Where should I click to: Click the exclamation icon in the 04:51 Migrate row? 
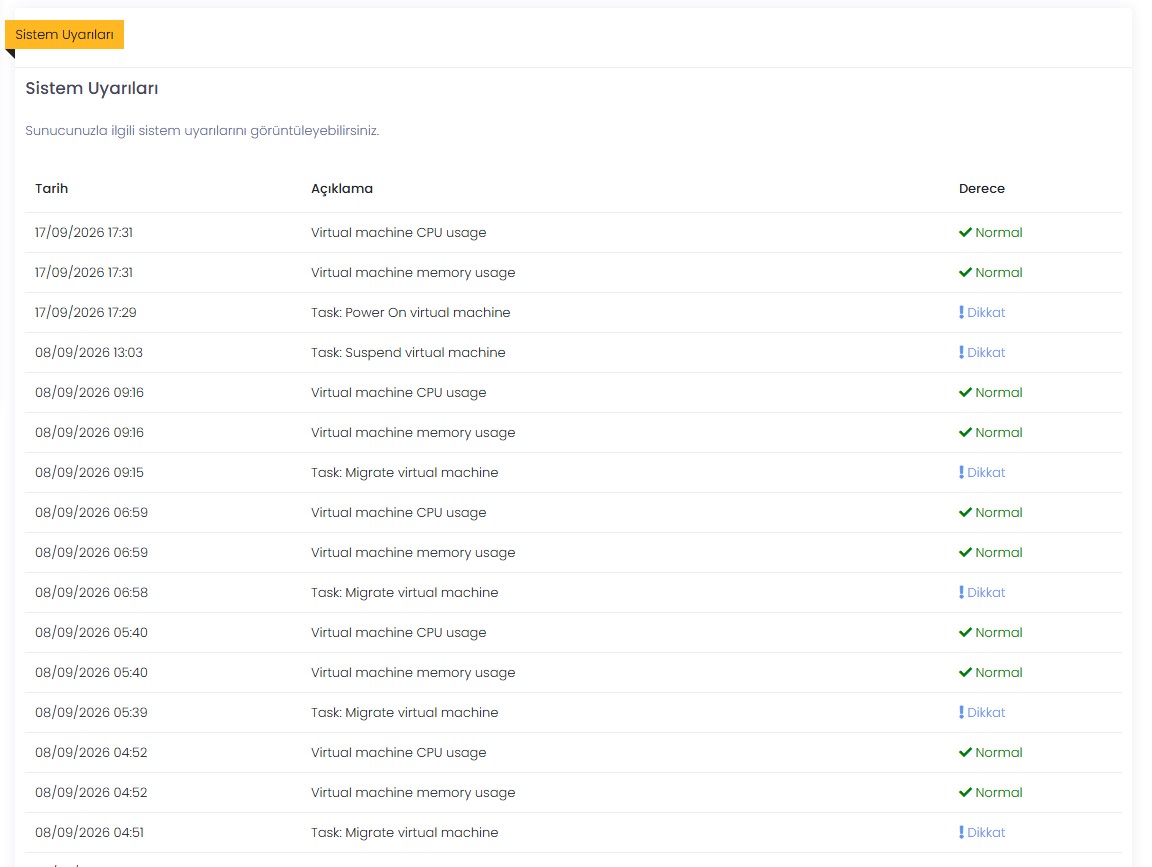click(x=961, y=832)
